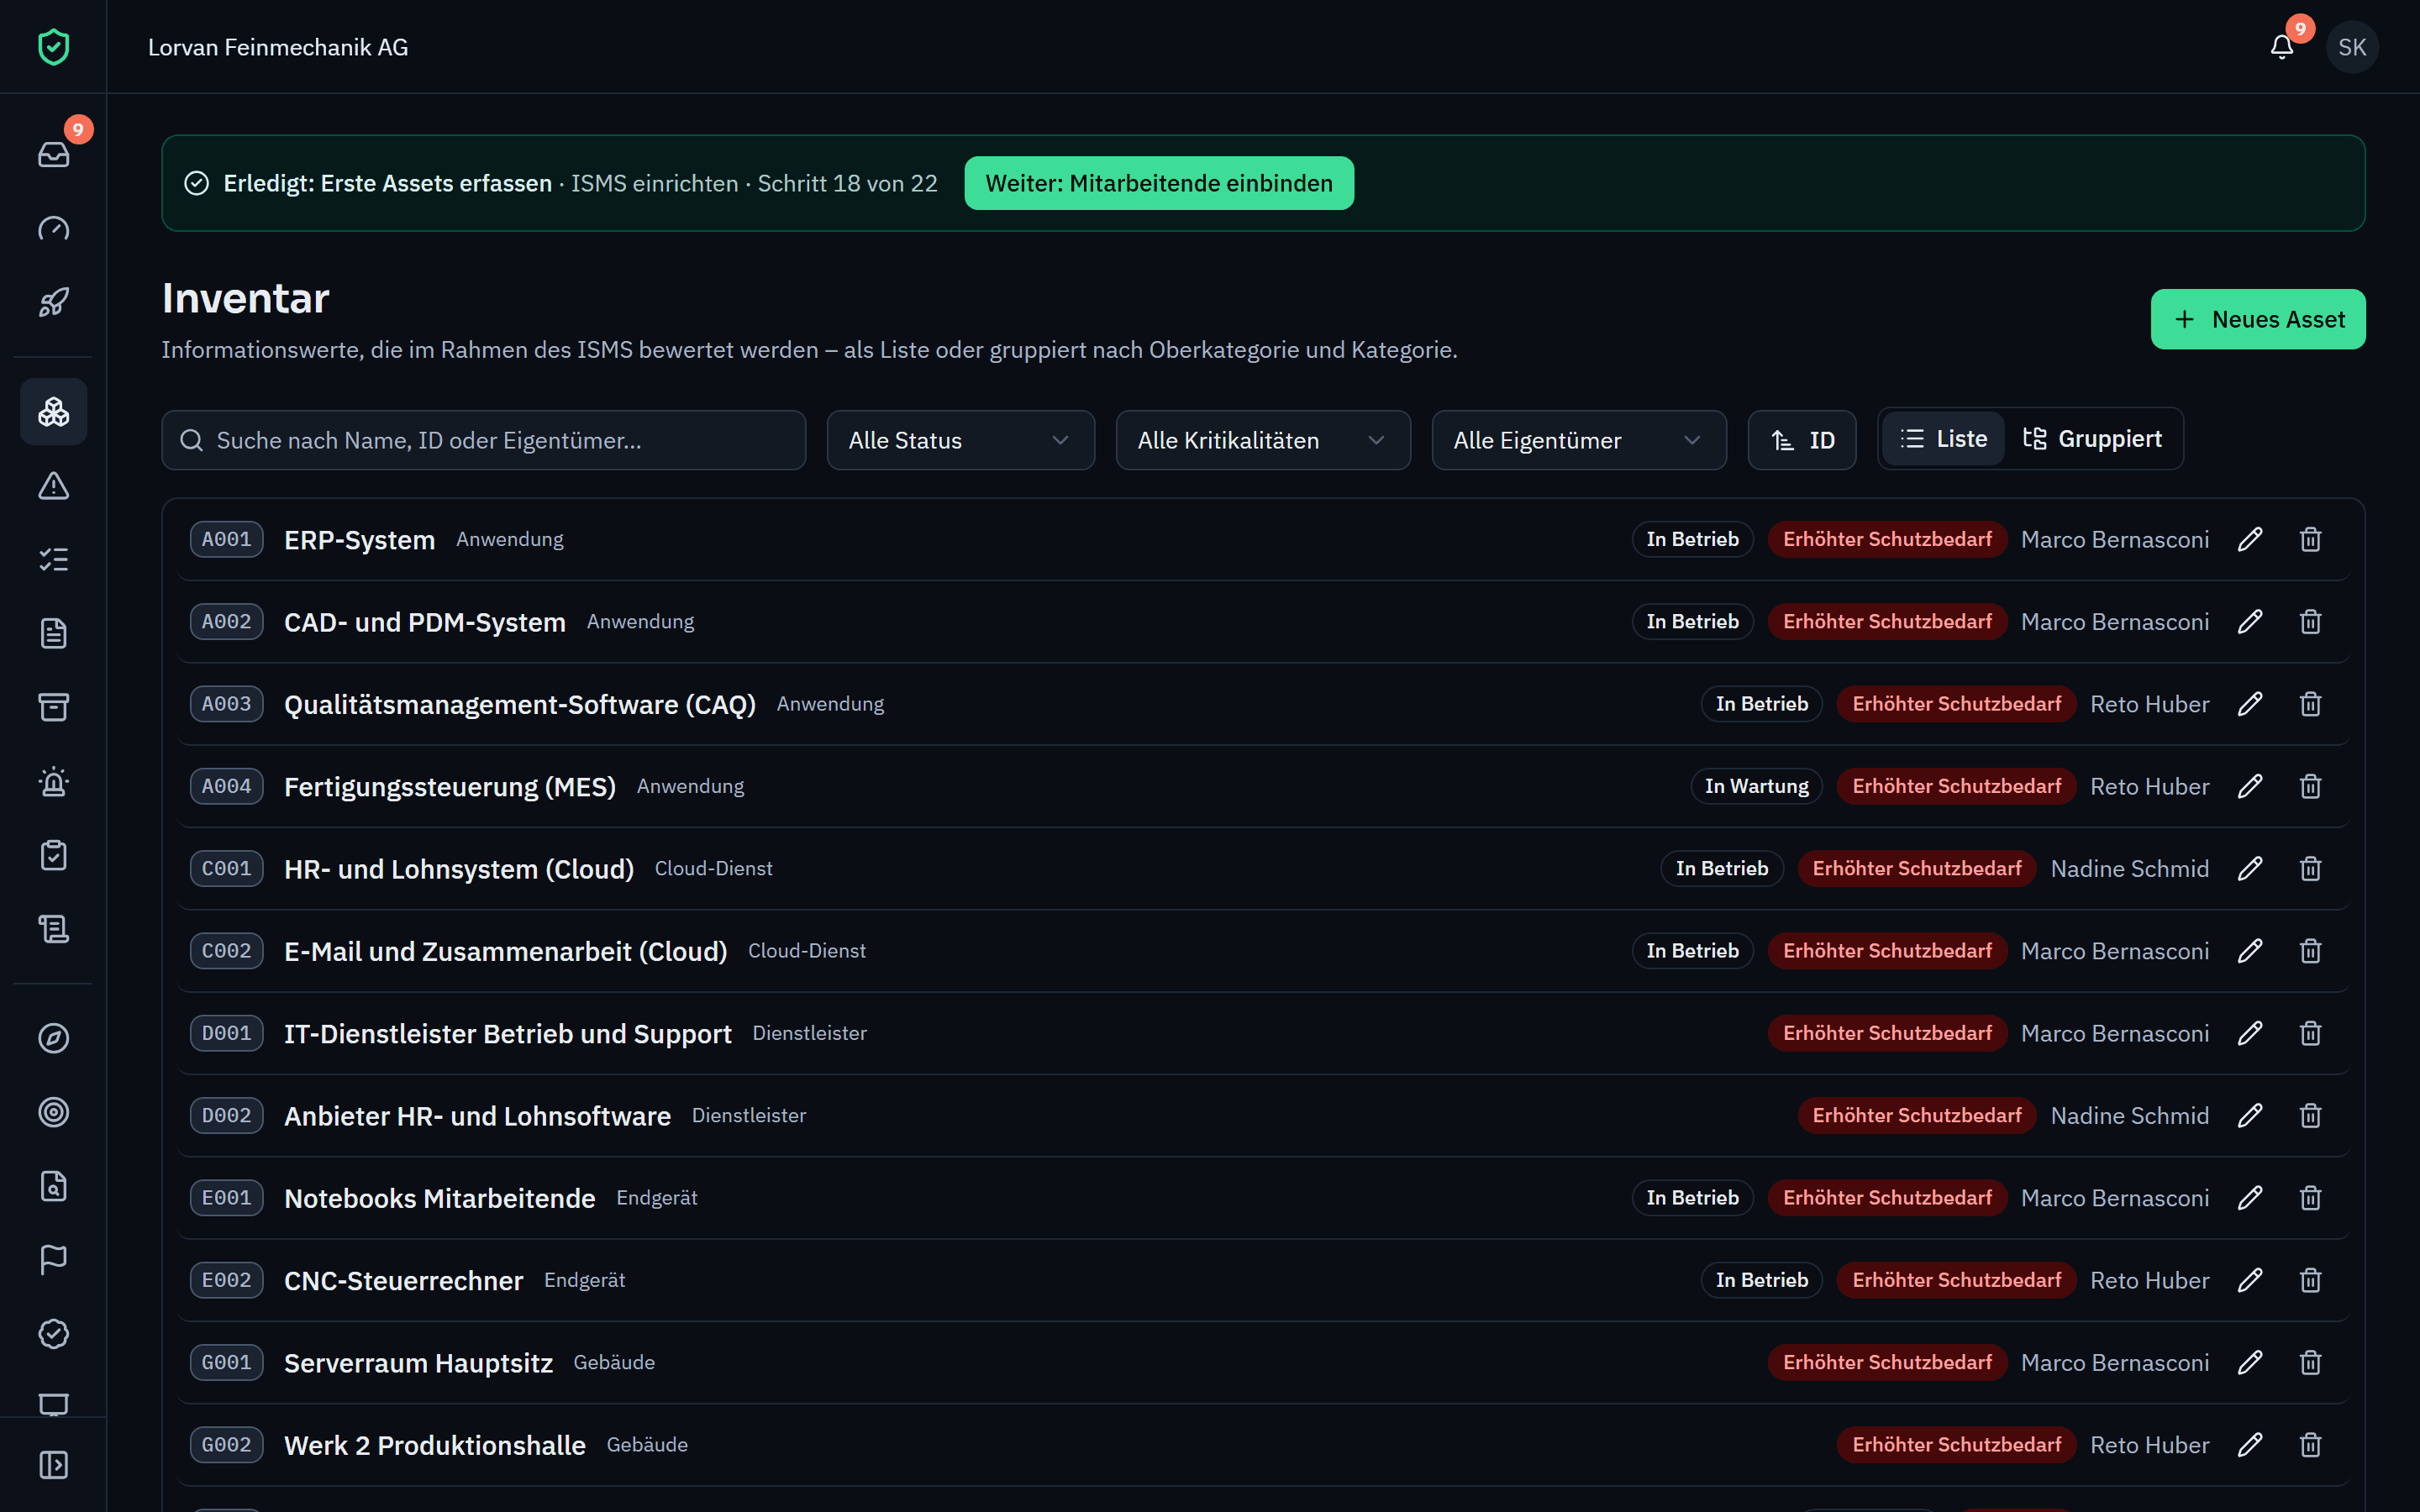Screen dimensions: 2420x1512
Task: Click the In Wartung status badge
Action: pyautogui.click(x=1756, y=787)
